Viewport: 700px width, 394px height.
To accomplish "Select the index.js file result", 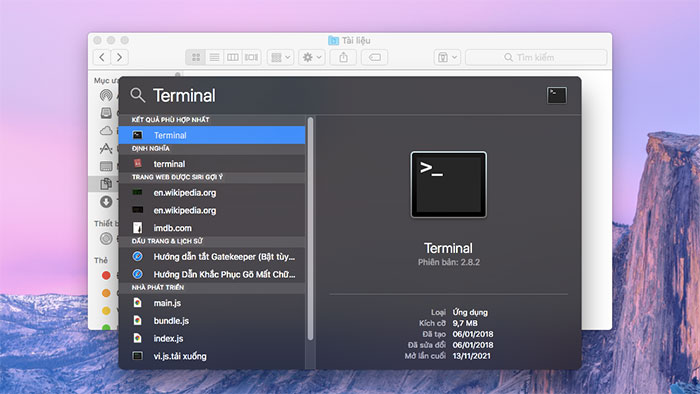I will click(212, 338).
